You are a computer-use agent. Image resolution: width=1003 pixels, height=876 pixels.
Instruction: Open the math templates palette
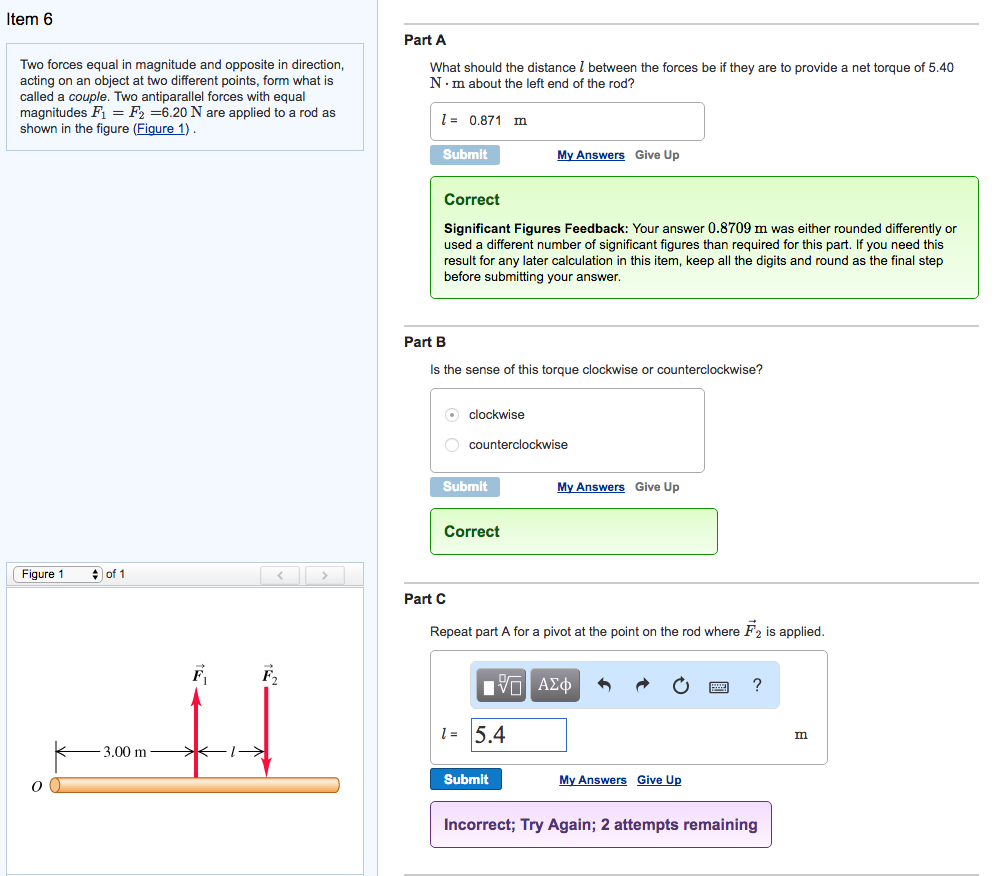pyautogui.click(x=499, y=685)
